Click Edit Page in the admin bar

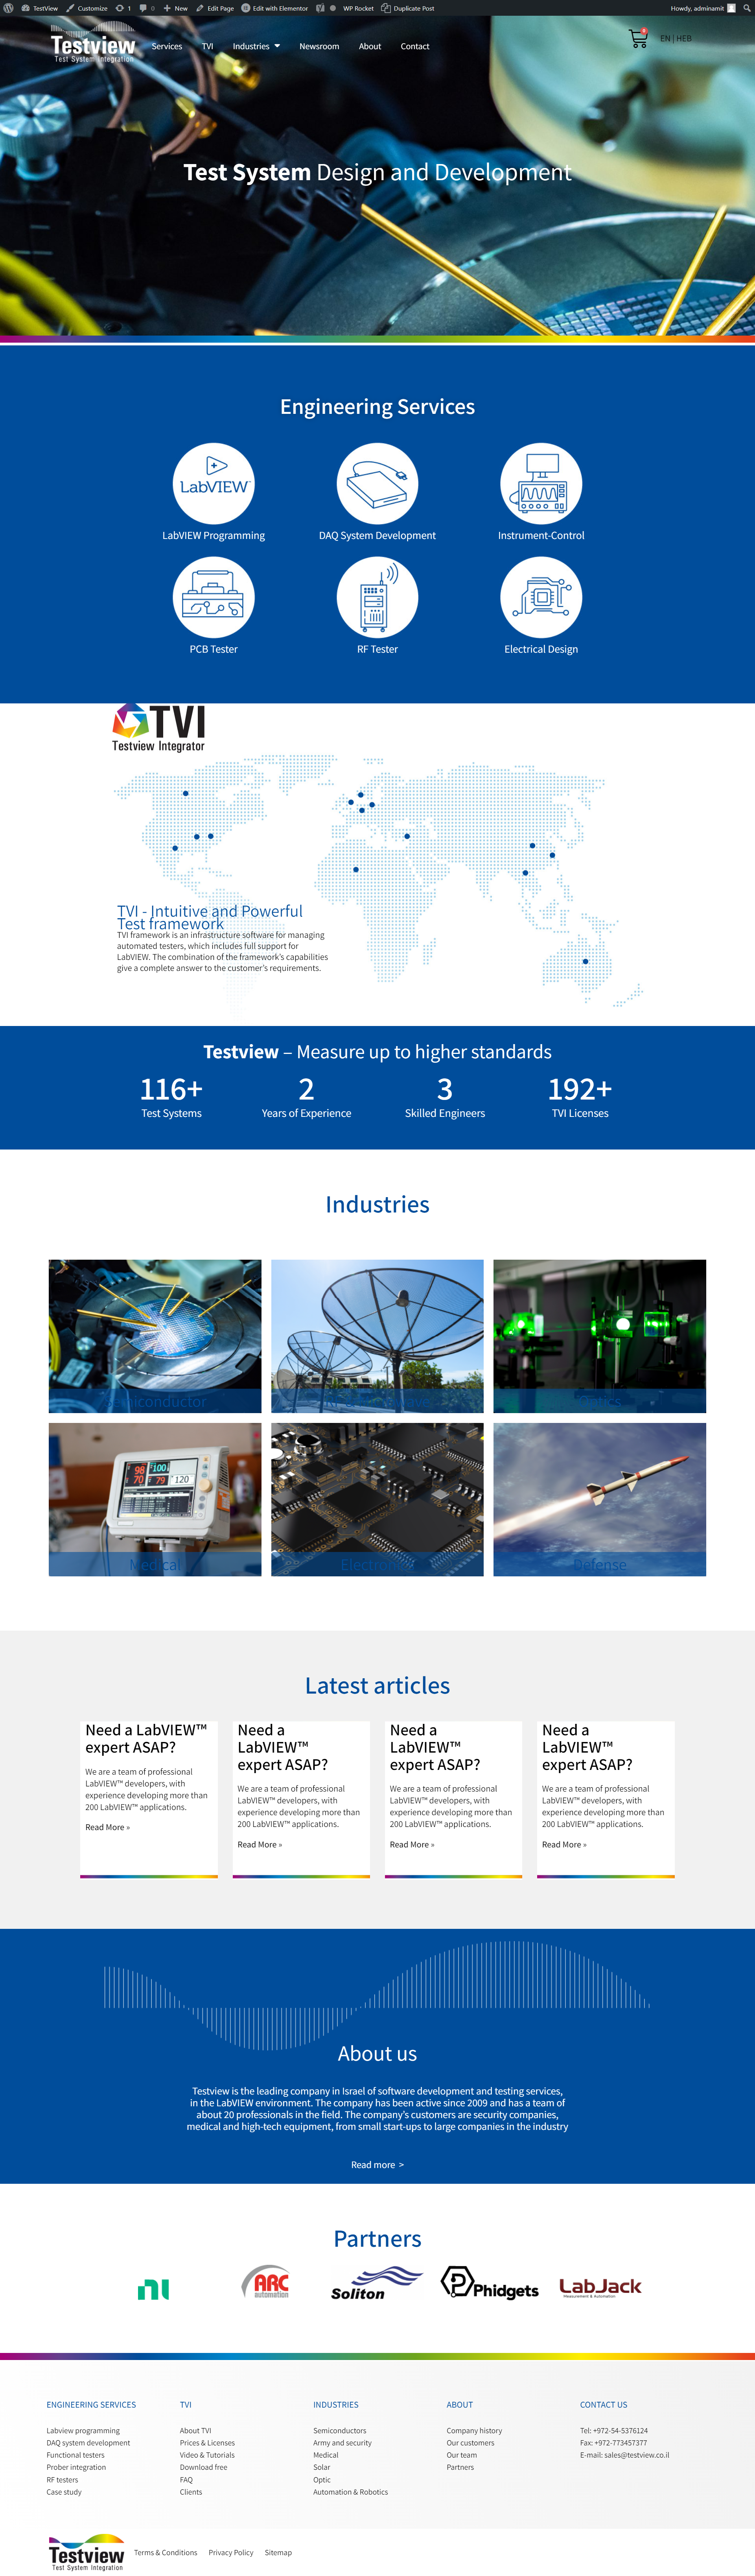tap(215, 8)
